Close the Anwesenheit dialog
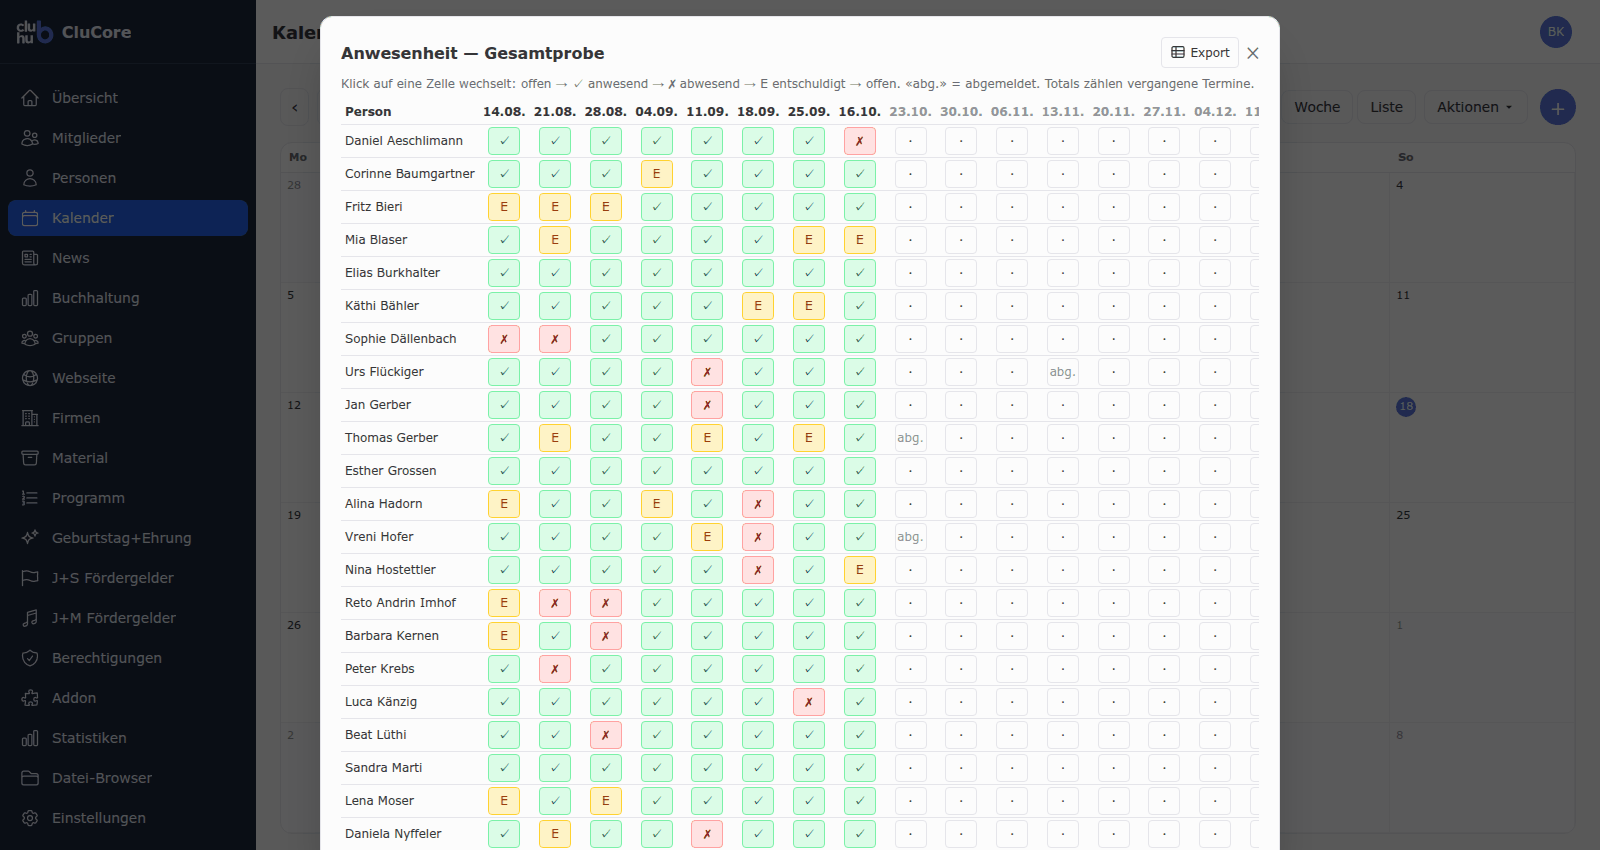The image size is (1600, 850). click(1253, 53)
